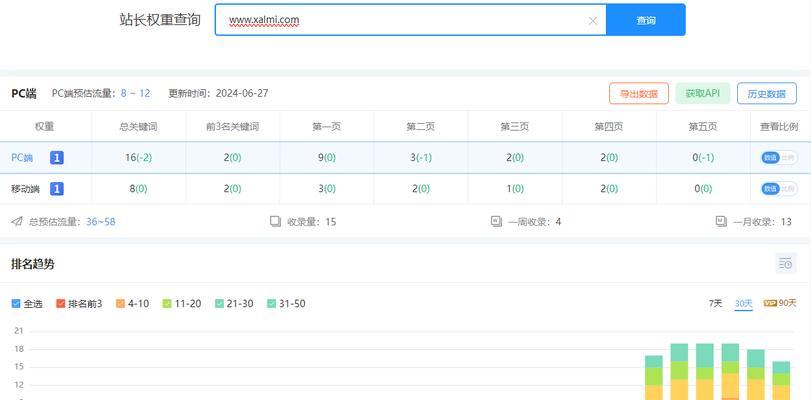The height and width of the screenshot is (400, 811).
Task: Open 历史数据 history data
Action: pos(767,94)
